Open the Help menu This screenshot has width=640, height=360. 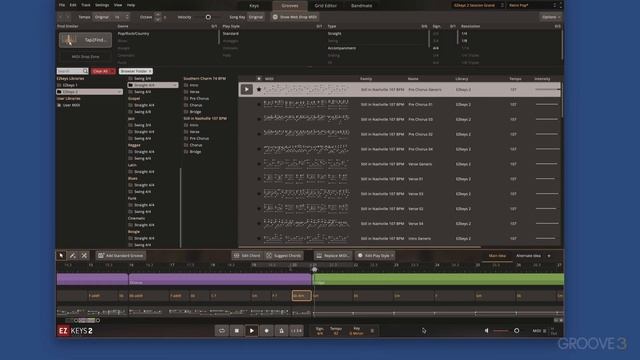click(x=131, y=5)
